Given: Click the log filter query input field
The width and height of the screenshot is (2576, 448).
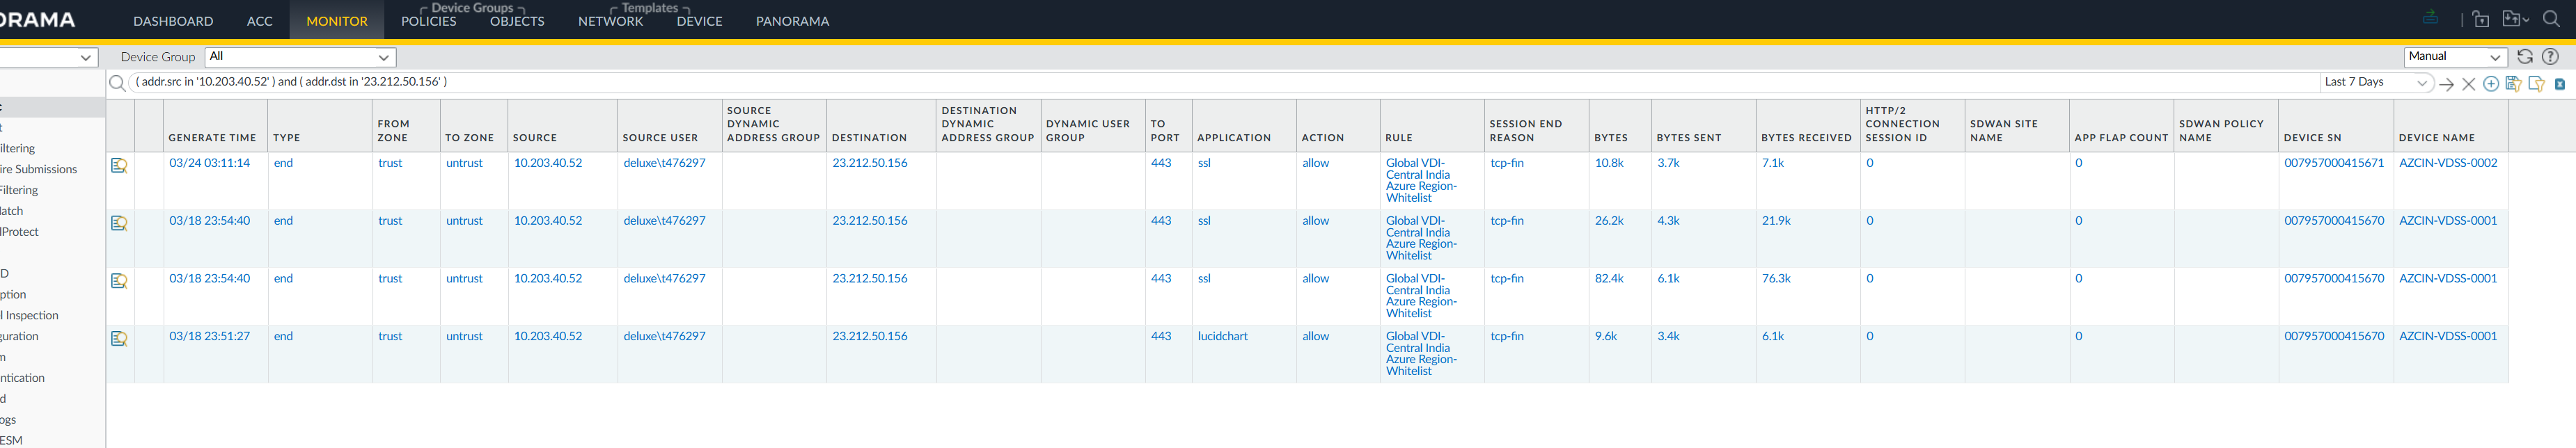Looking at the screenshot, I should click(x=1200, y=82).
